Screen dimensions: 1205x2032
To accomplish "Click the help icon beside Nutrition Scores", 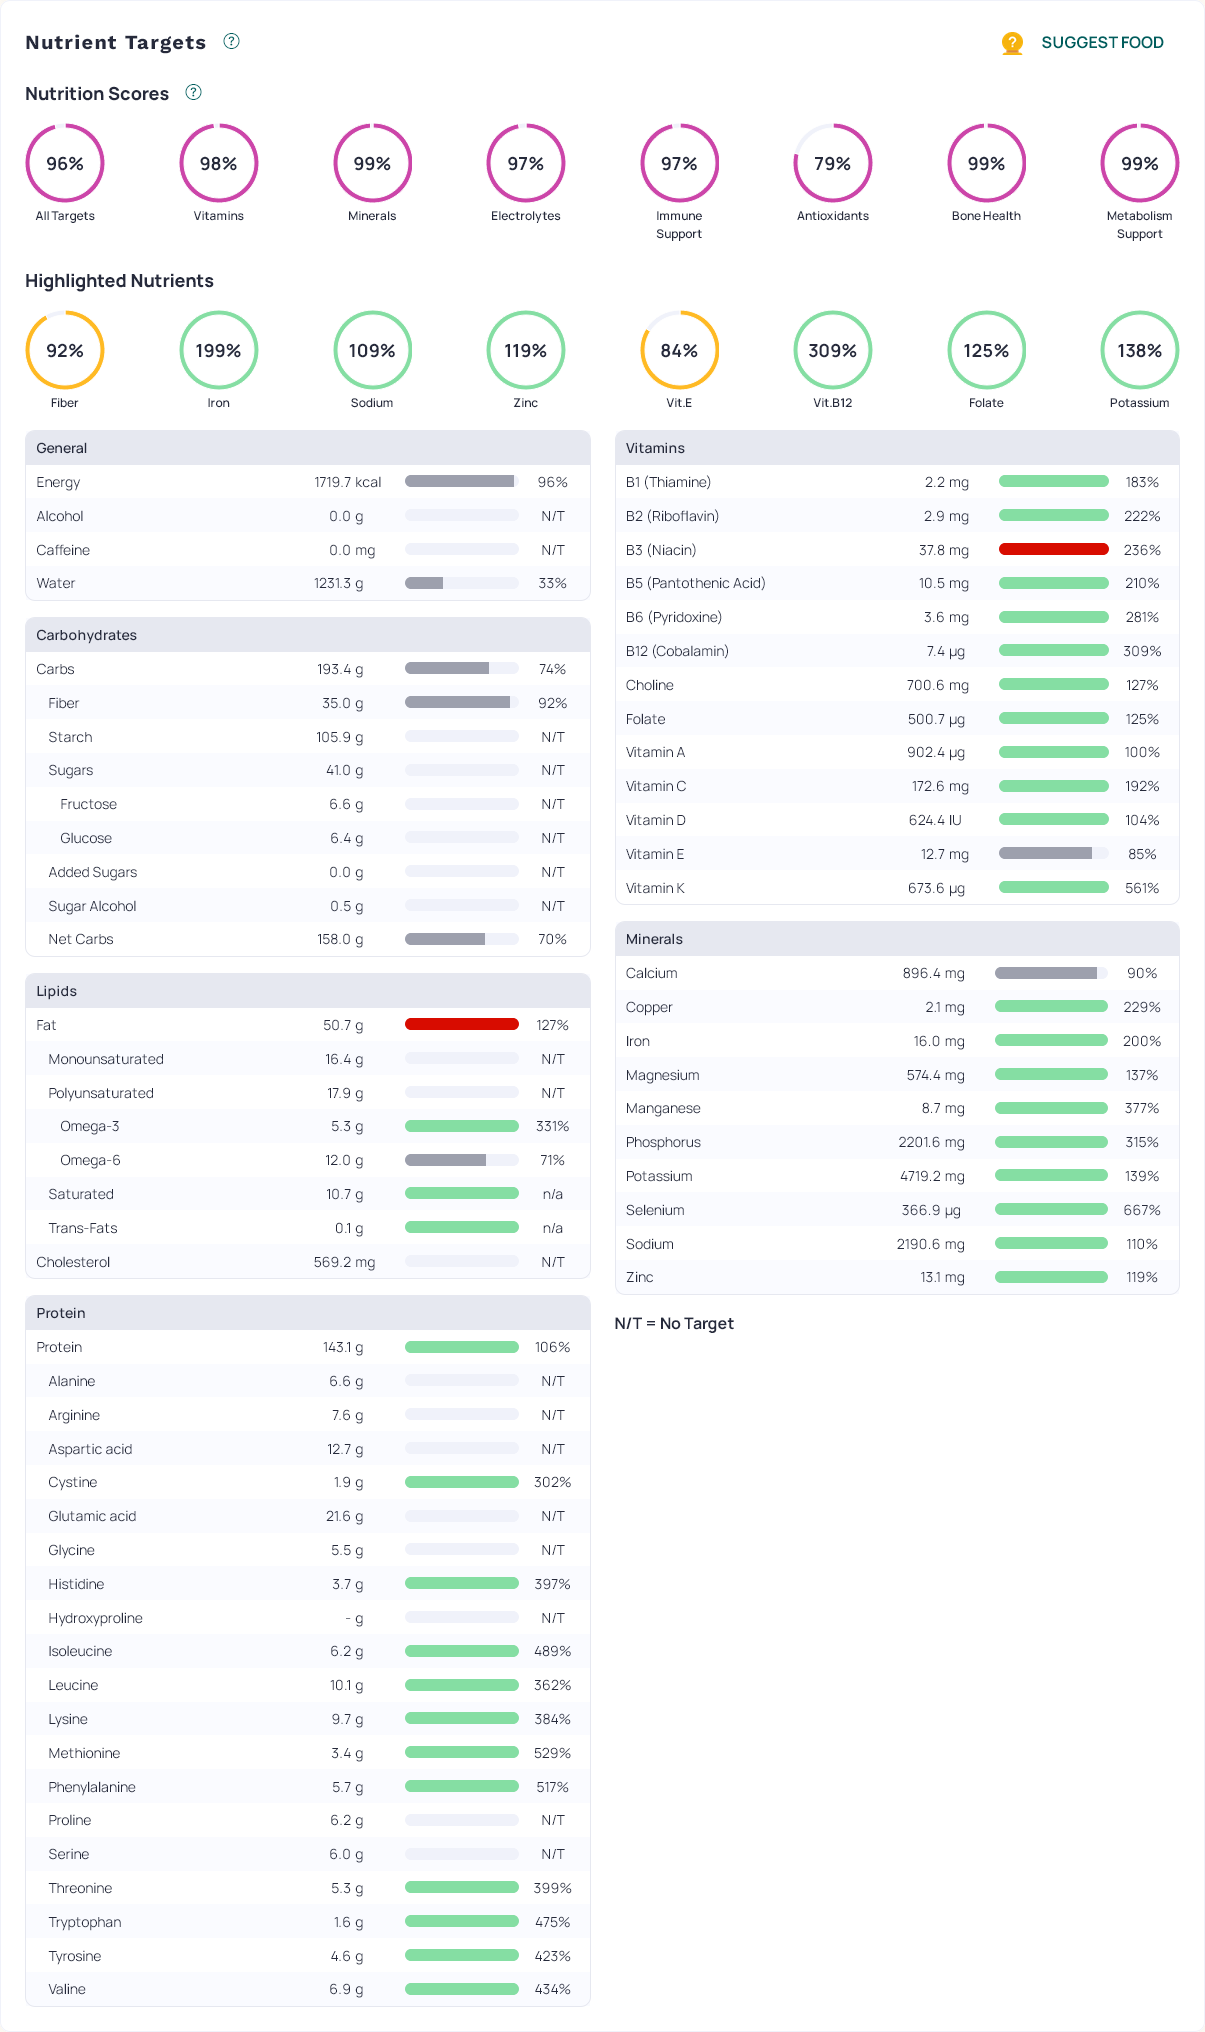I will (x=194, y=92).
